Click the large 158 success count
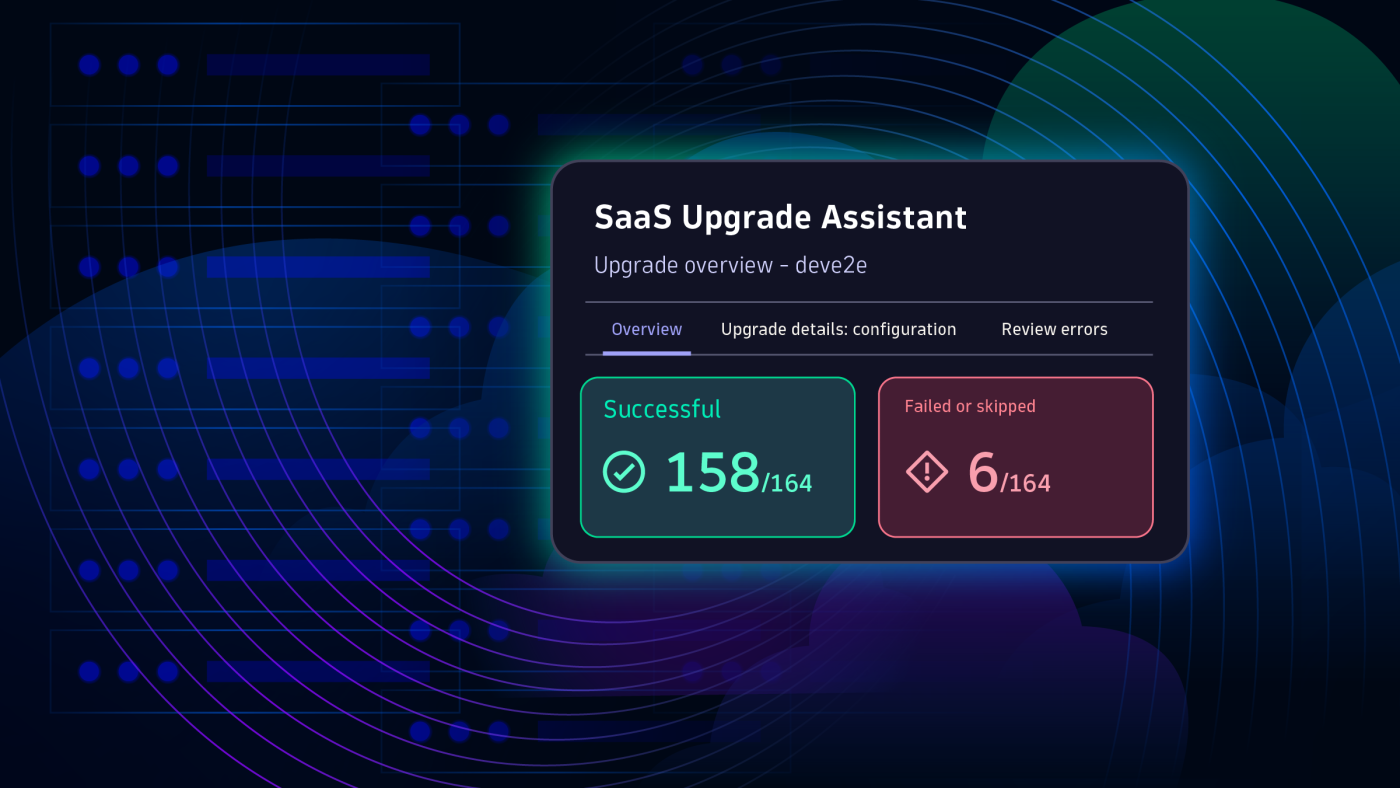This screenshot has height=788, width=1400. coord(712,472)
